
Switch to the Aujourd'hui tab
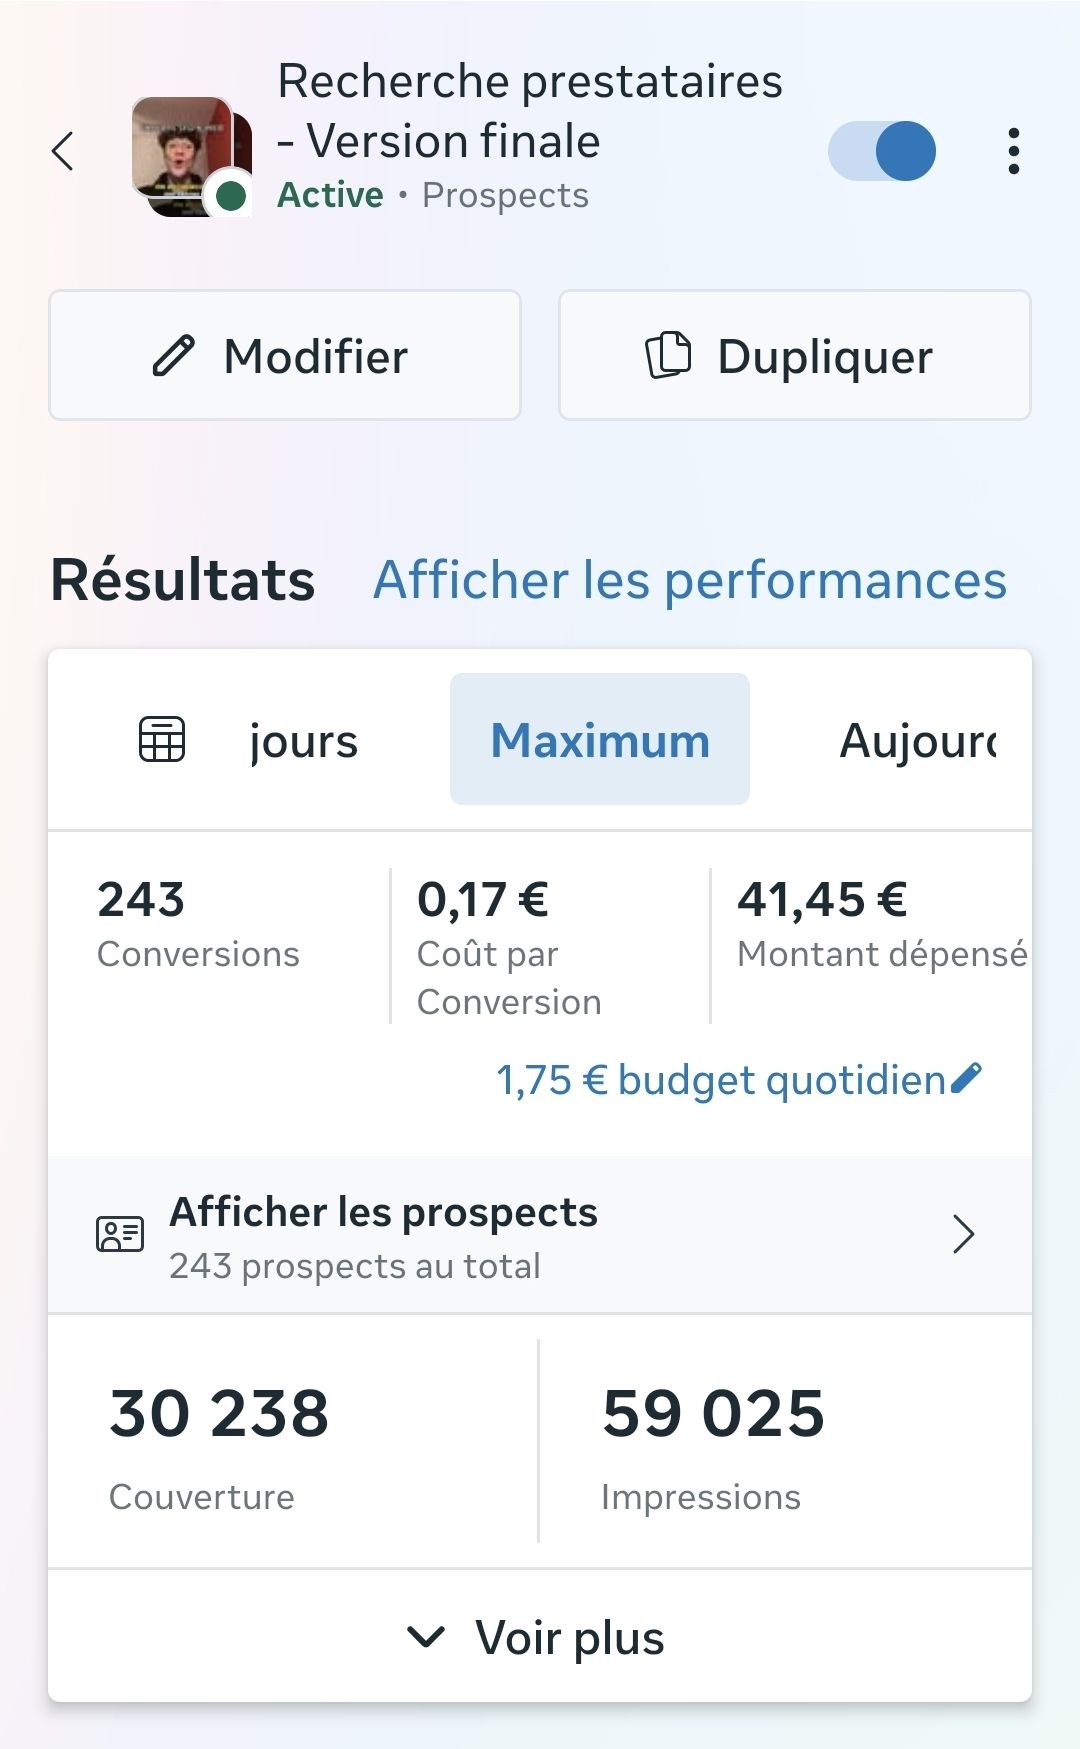[918, 741]
